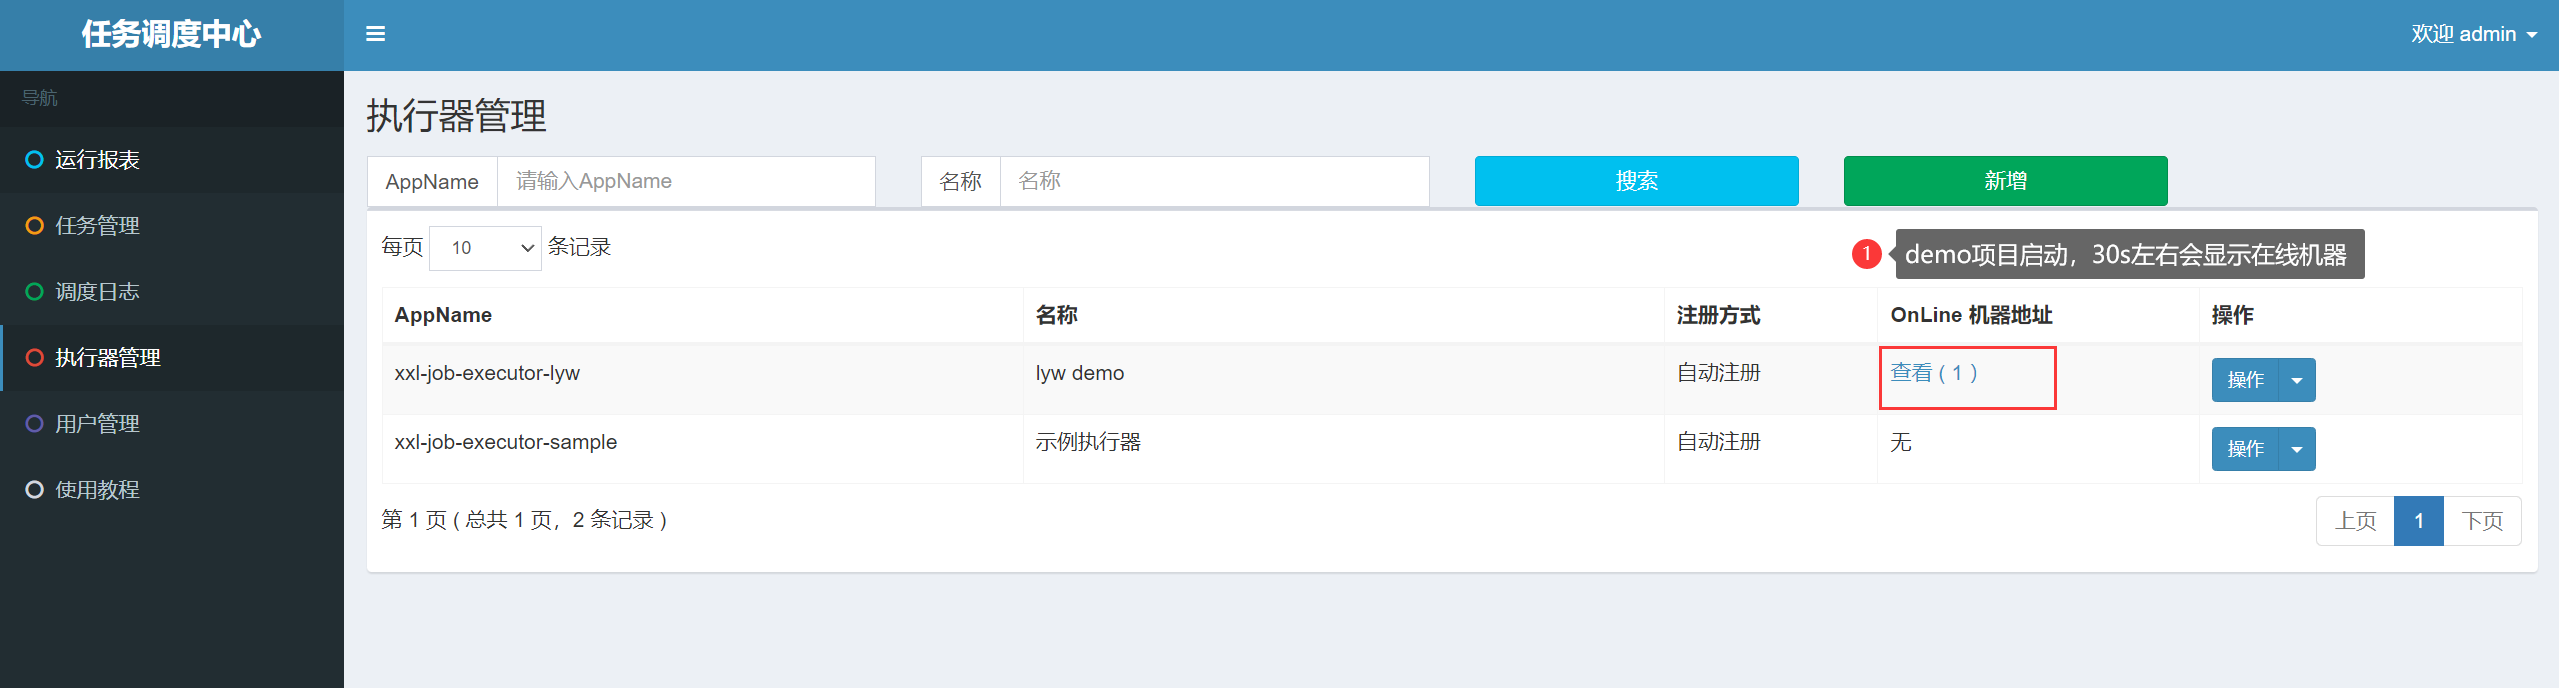Screen dimensions: 2559x688
Task: Expand 操作 arrow for xxl-job-executor-sample row
Action: pyautogui.click(x=2297, y=449)
